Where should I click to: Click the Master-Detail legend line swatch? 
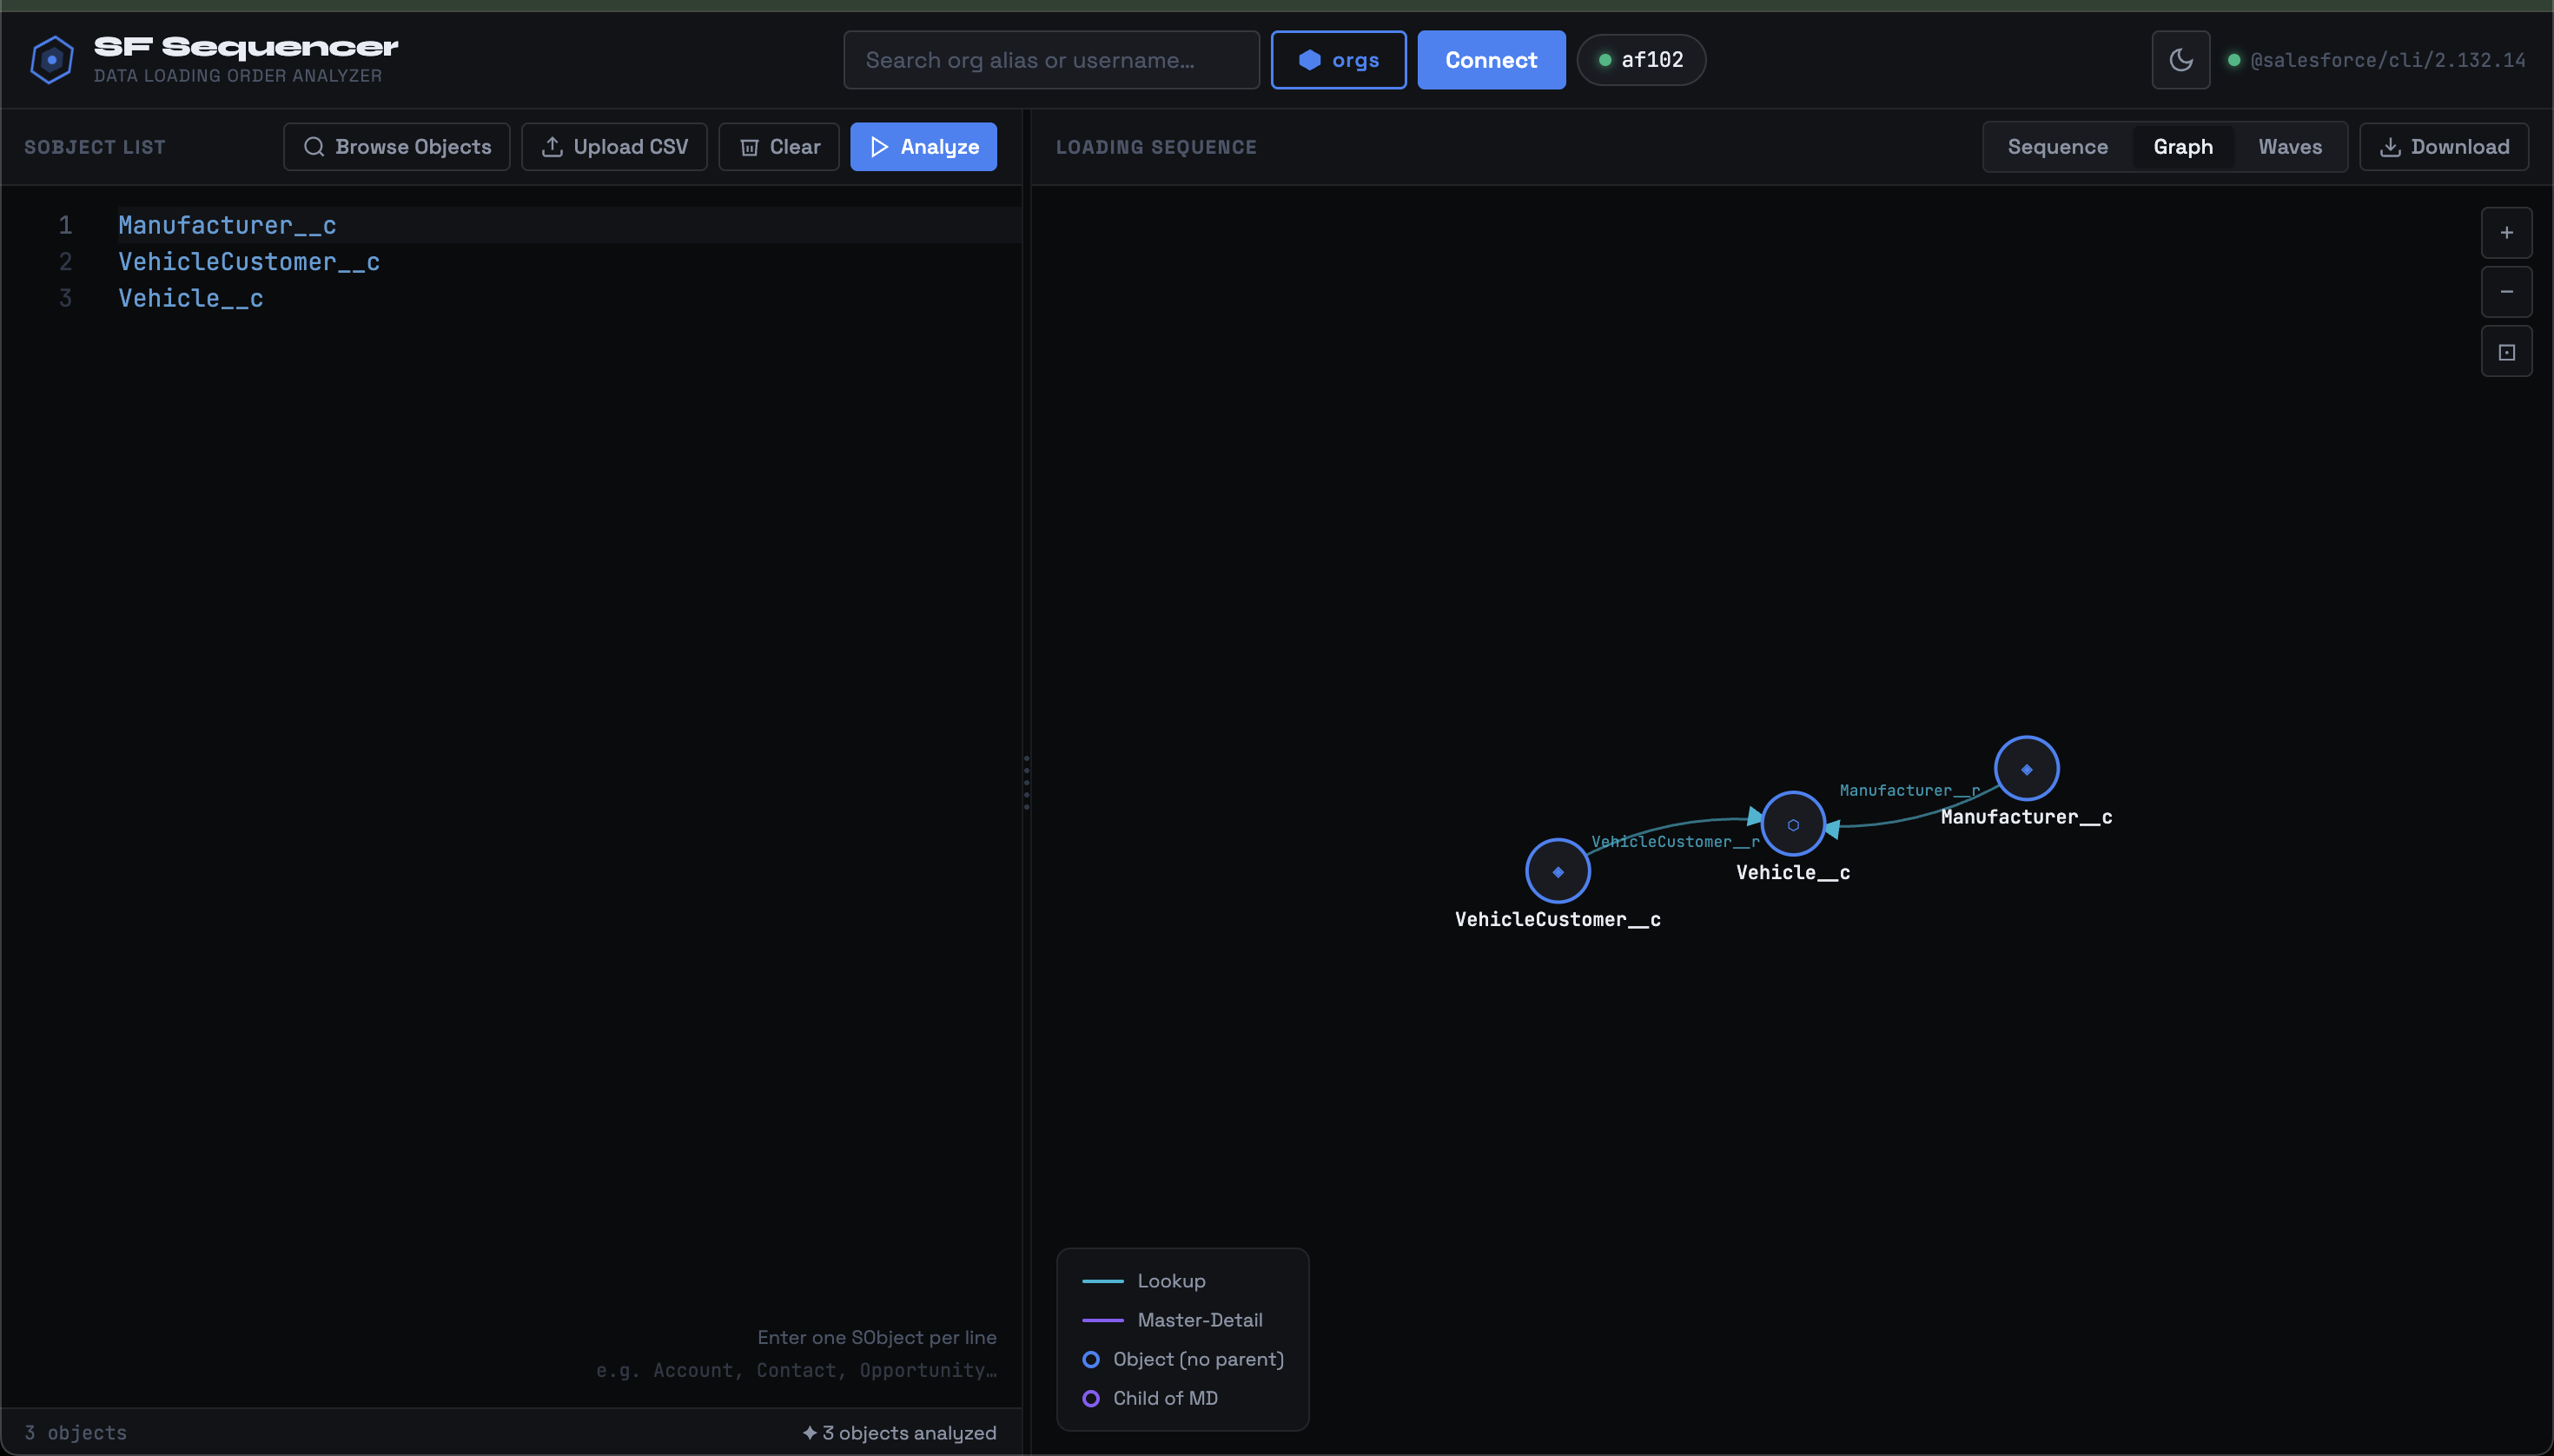tap(1102, 1320)
